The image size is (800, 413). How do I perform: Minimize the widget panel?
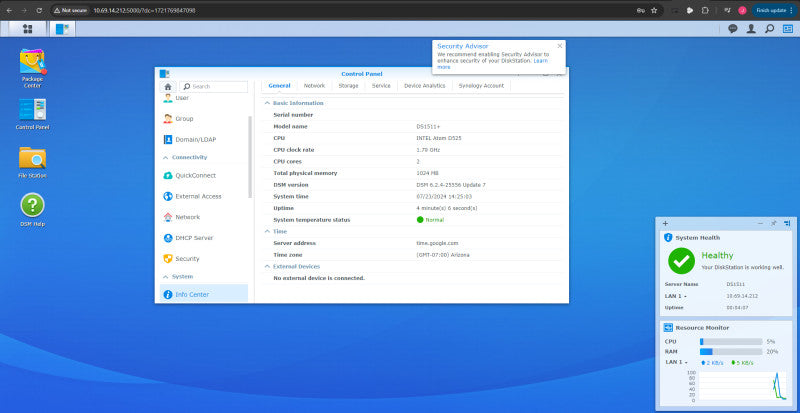pyautogui.click(x=760, y=223)
